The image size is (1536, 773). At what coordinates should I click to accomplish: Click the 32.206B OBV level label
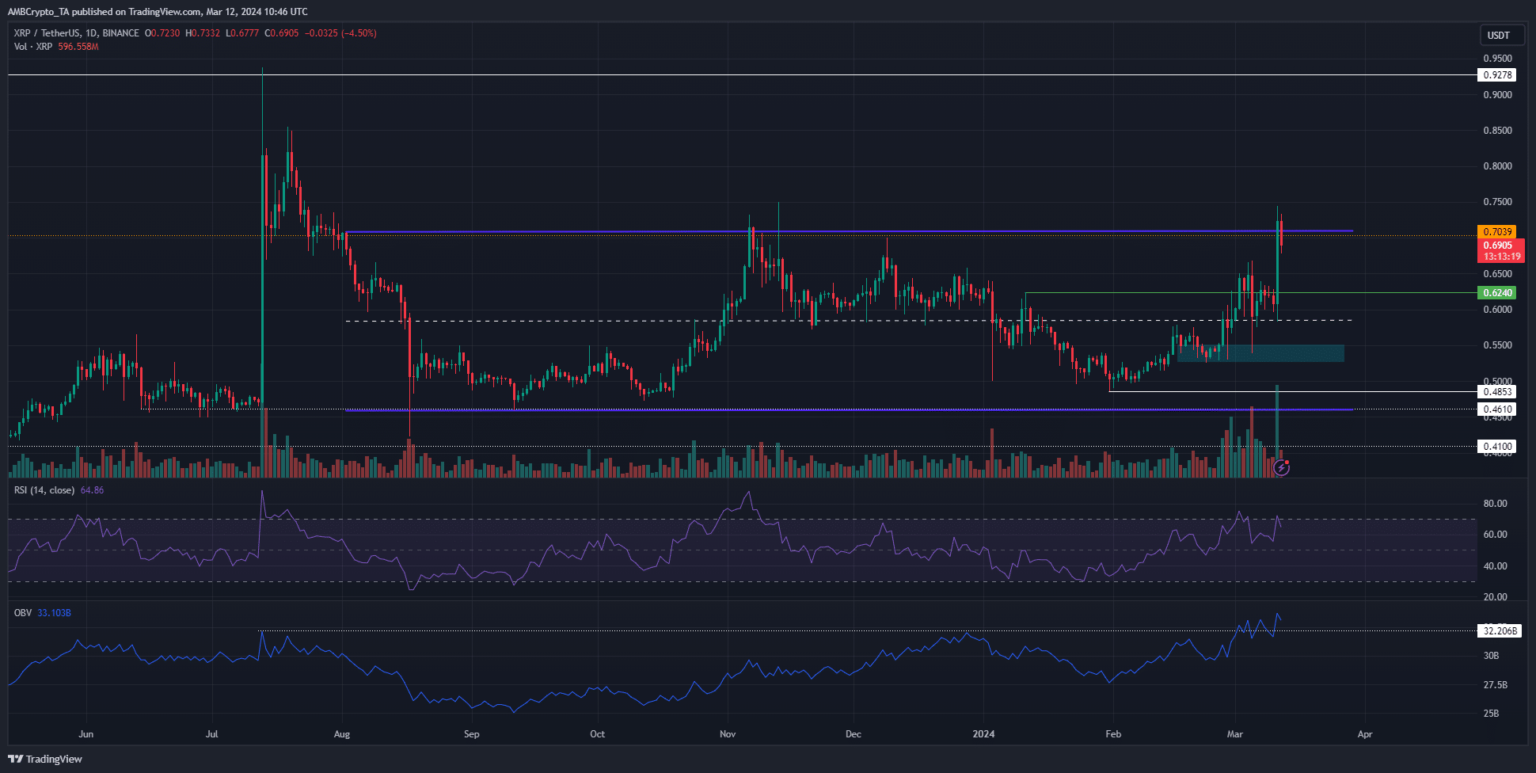1499,631
